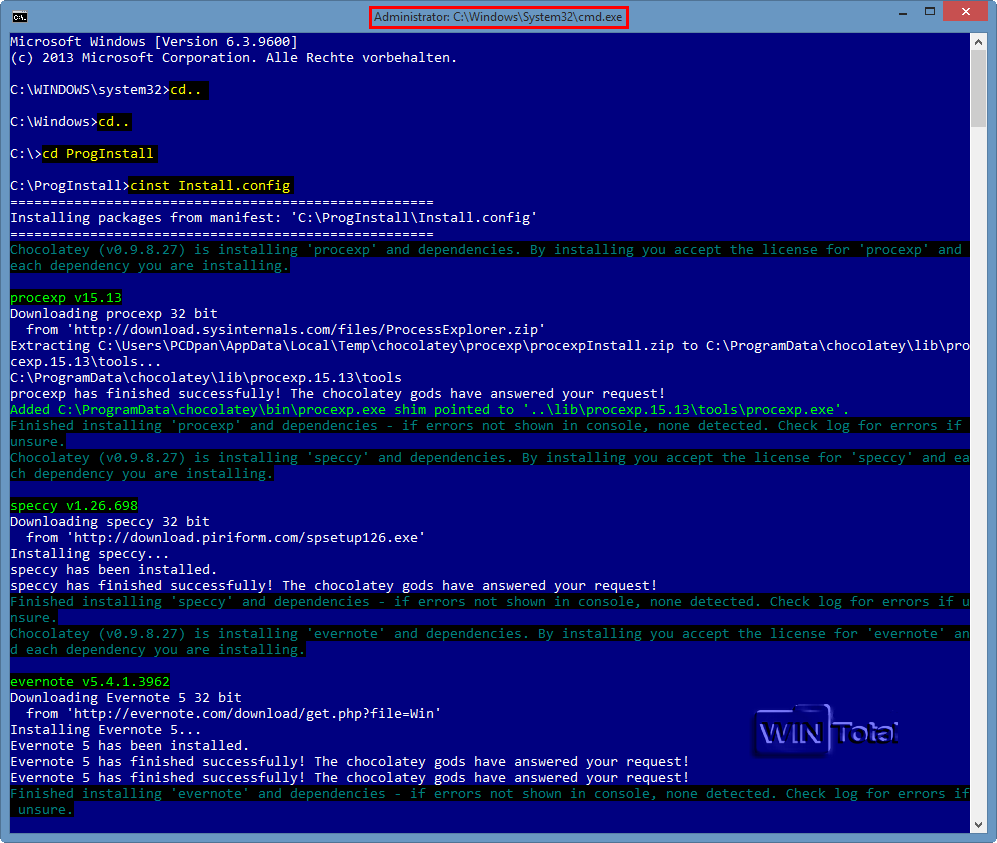Click 'Installing packages from manifest' line
The image size is (997, 843).
[273, 217]
